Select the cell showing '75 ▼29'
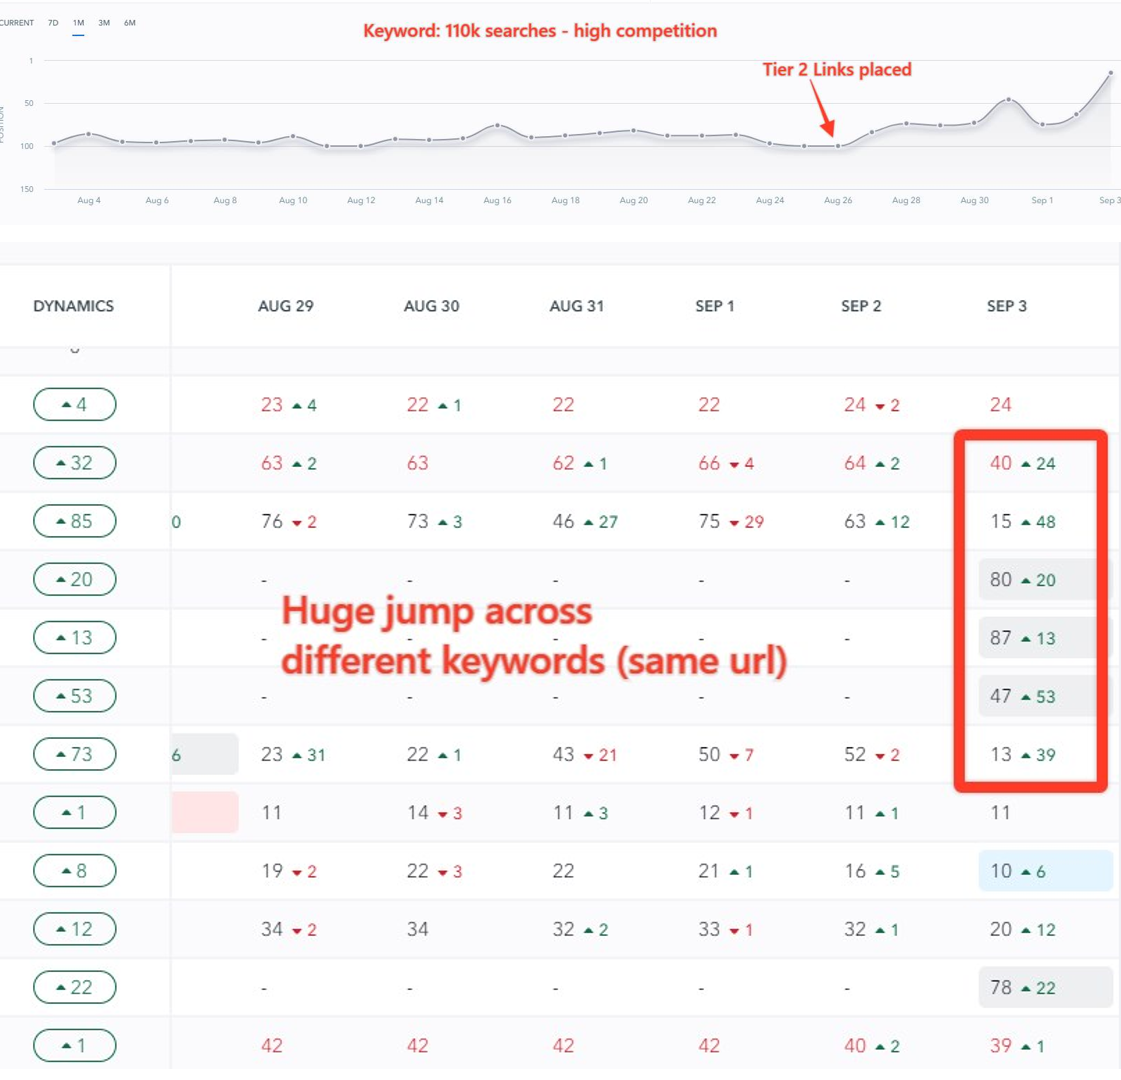This screenshot has width=1121, height=1080. (x=731, y=521)
